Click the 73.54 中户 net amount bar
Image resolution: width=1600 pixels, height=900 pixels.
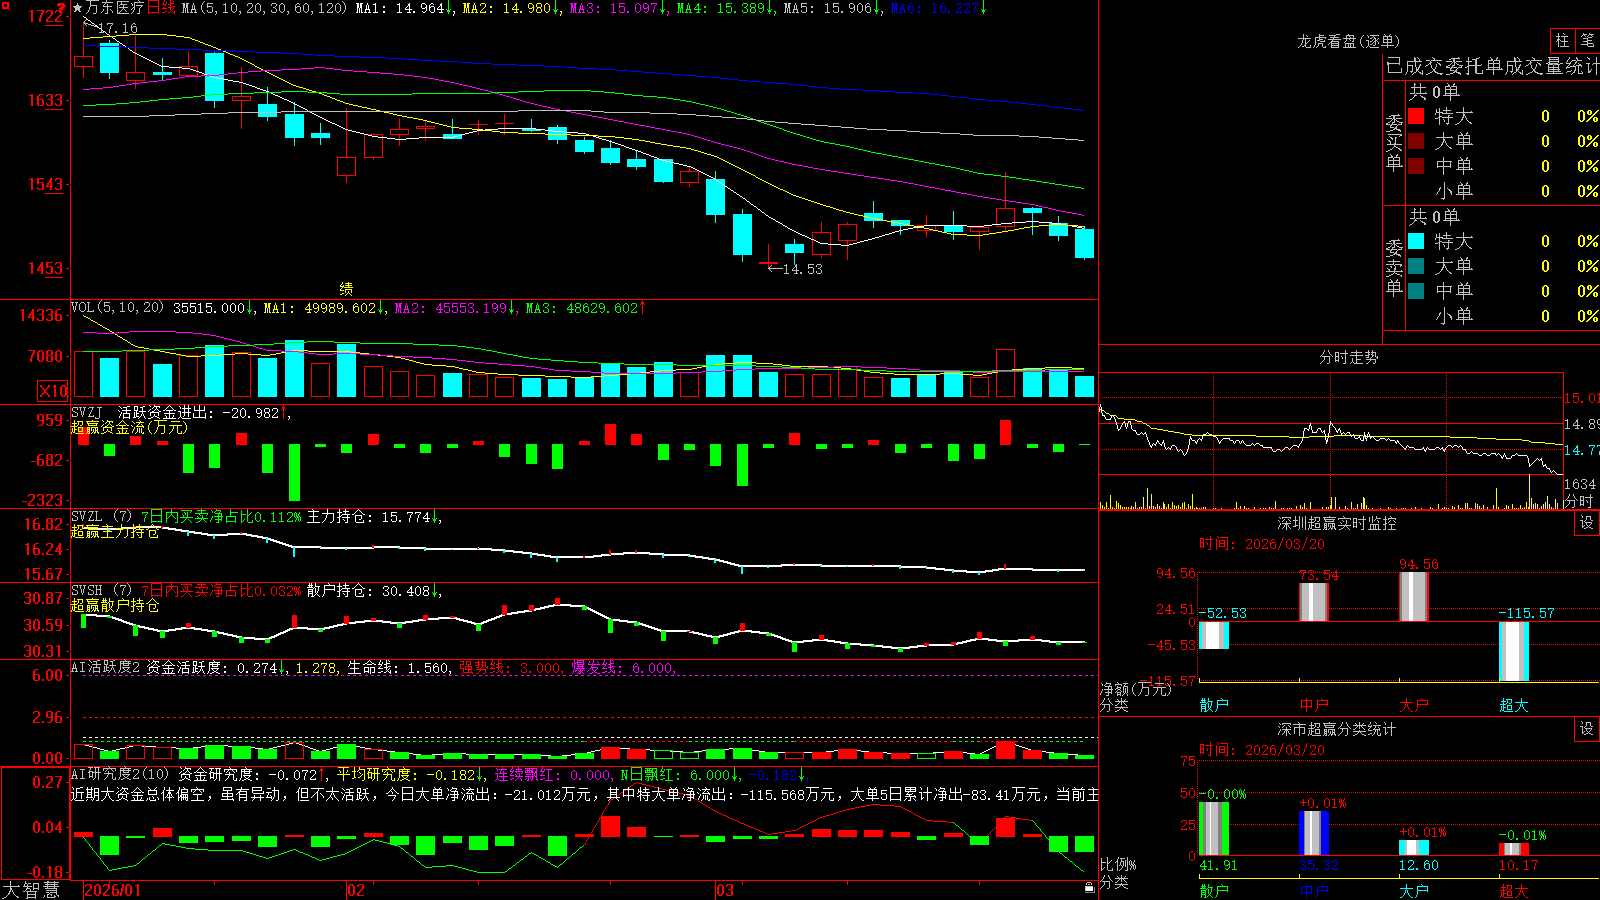(1314, 602)
